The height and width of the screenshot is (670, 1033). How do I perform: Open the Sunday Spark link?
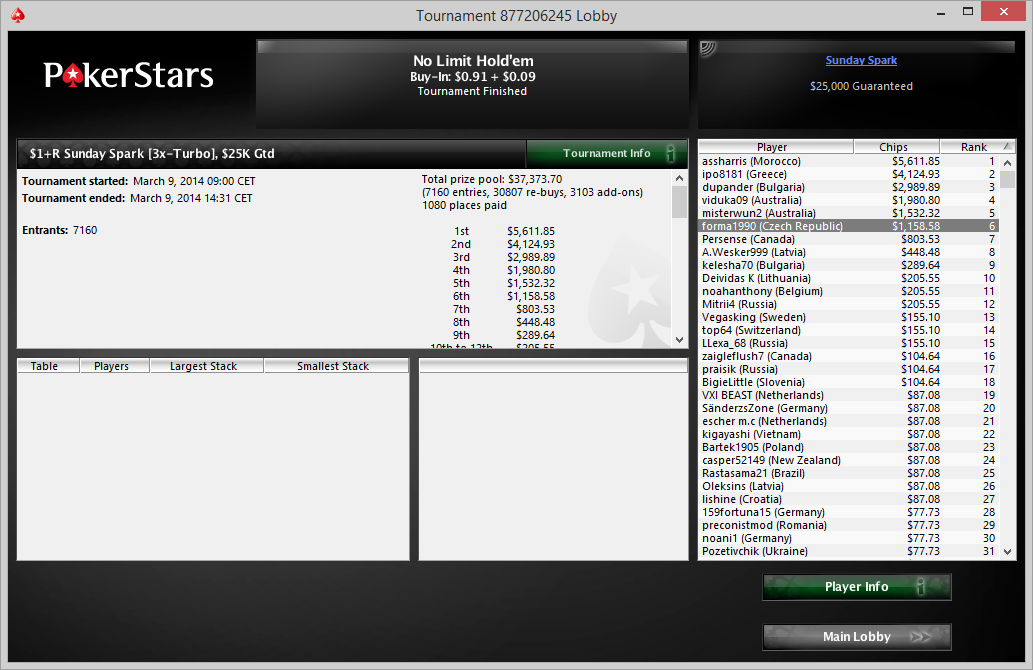(861, 61)
